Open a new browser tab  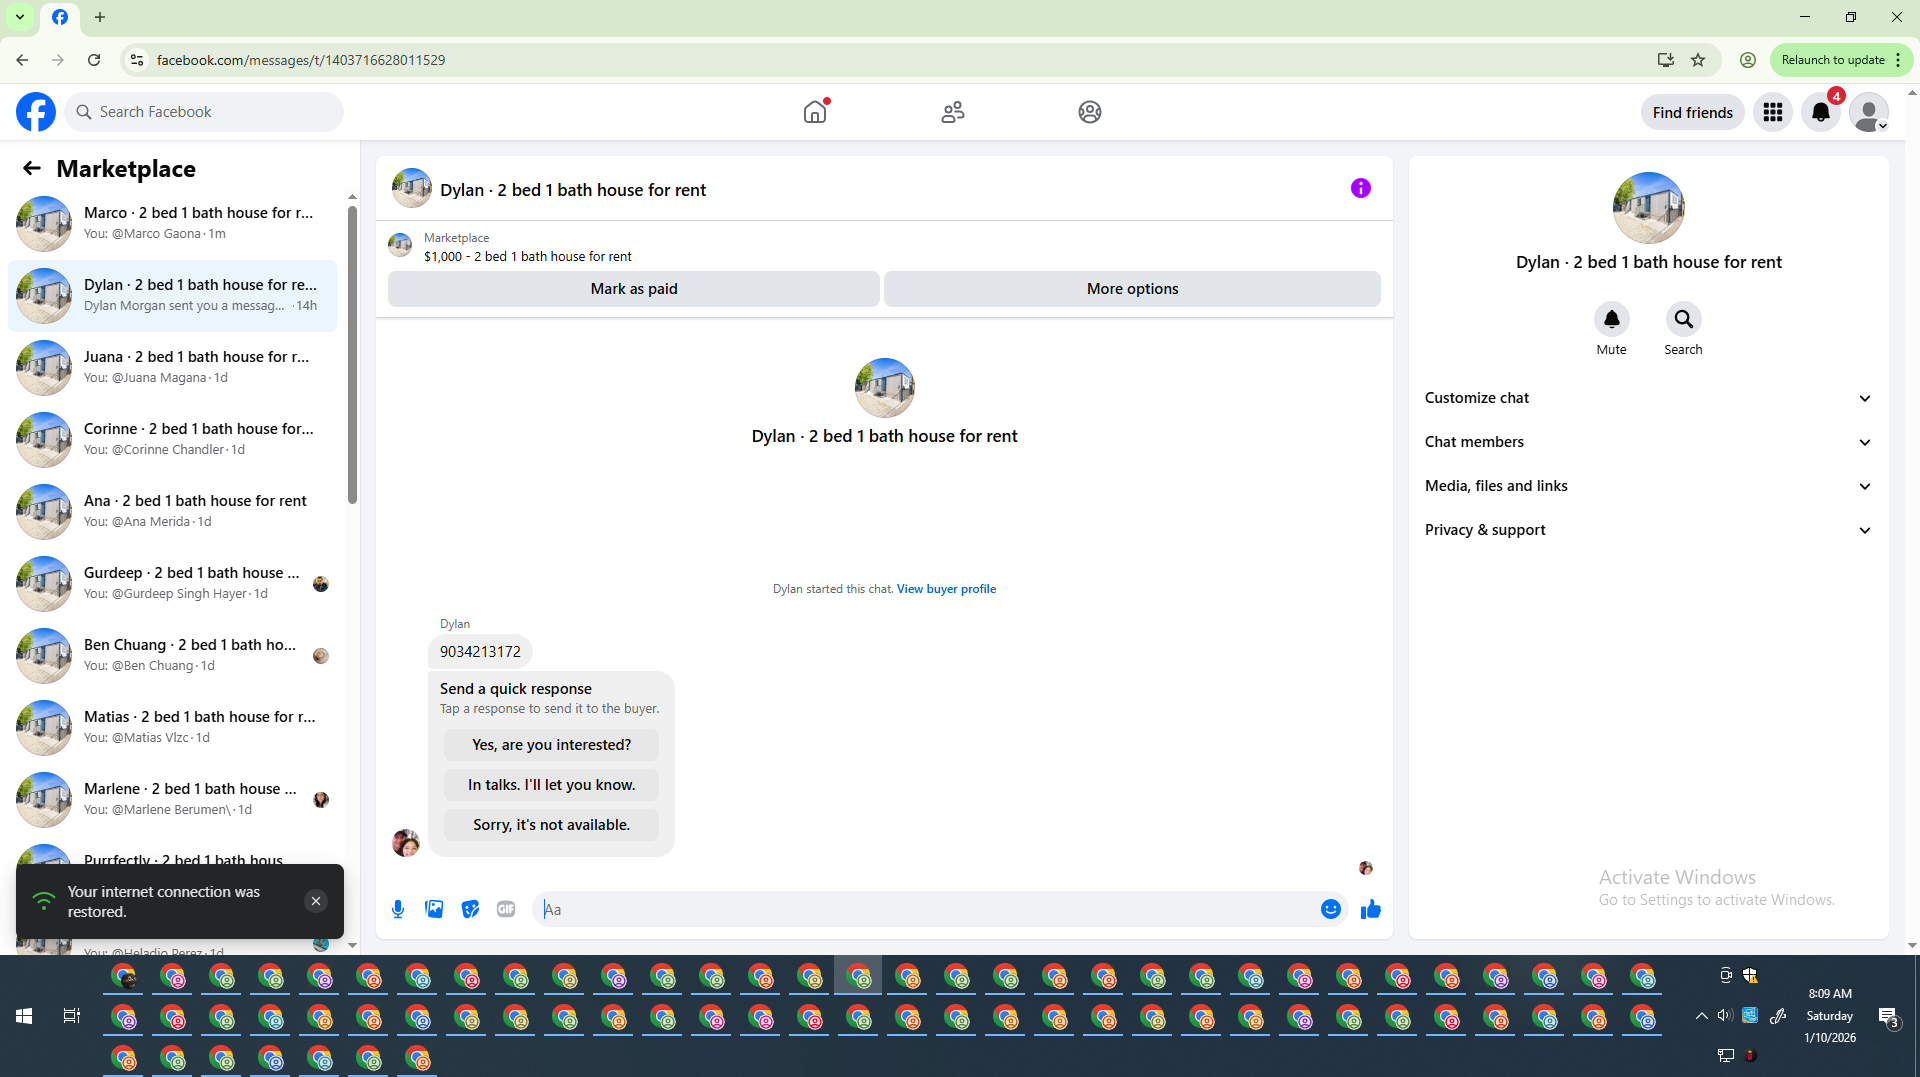[x=100, y=17]
